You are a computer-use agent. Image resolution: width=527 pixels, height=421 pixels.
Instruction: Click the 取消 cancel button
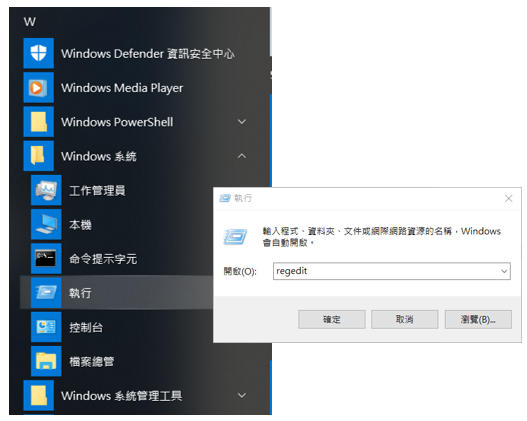point(405,319)
